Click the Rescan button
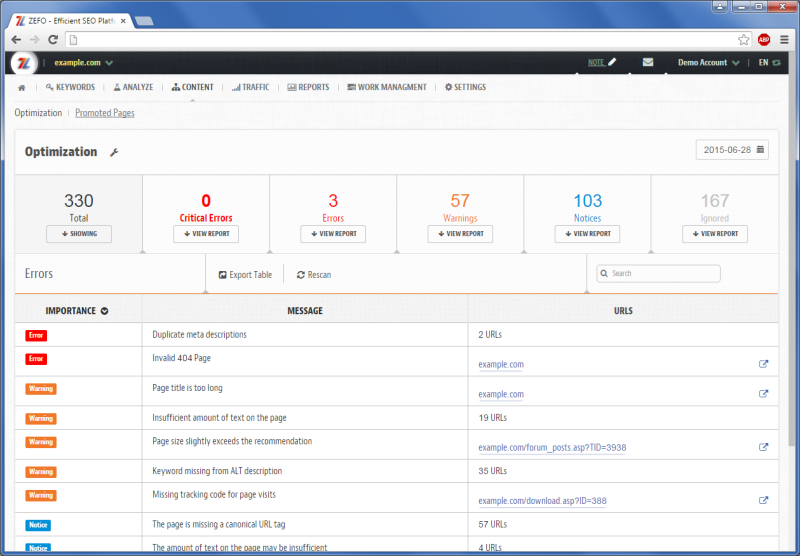This screenshot has height=556, width=800. pos(314,275)
